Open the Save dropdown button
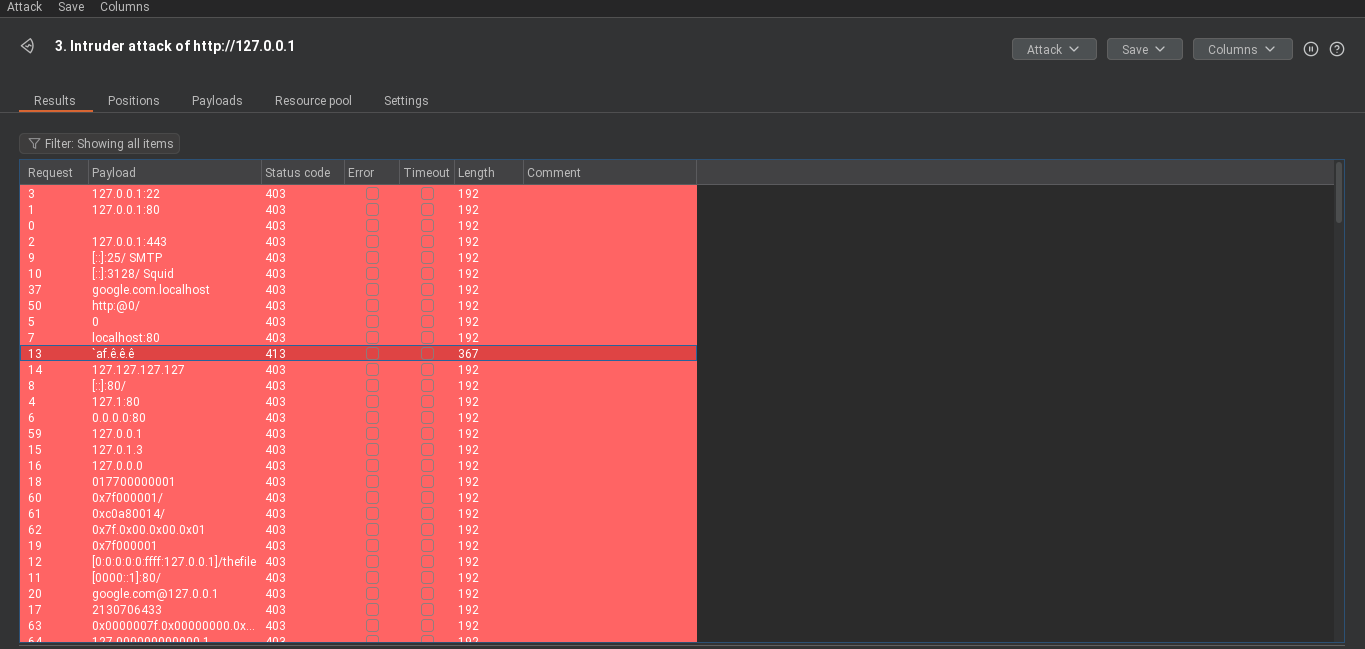Screen dimensions: 1365x649 [x=1144, y=49]
